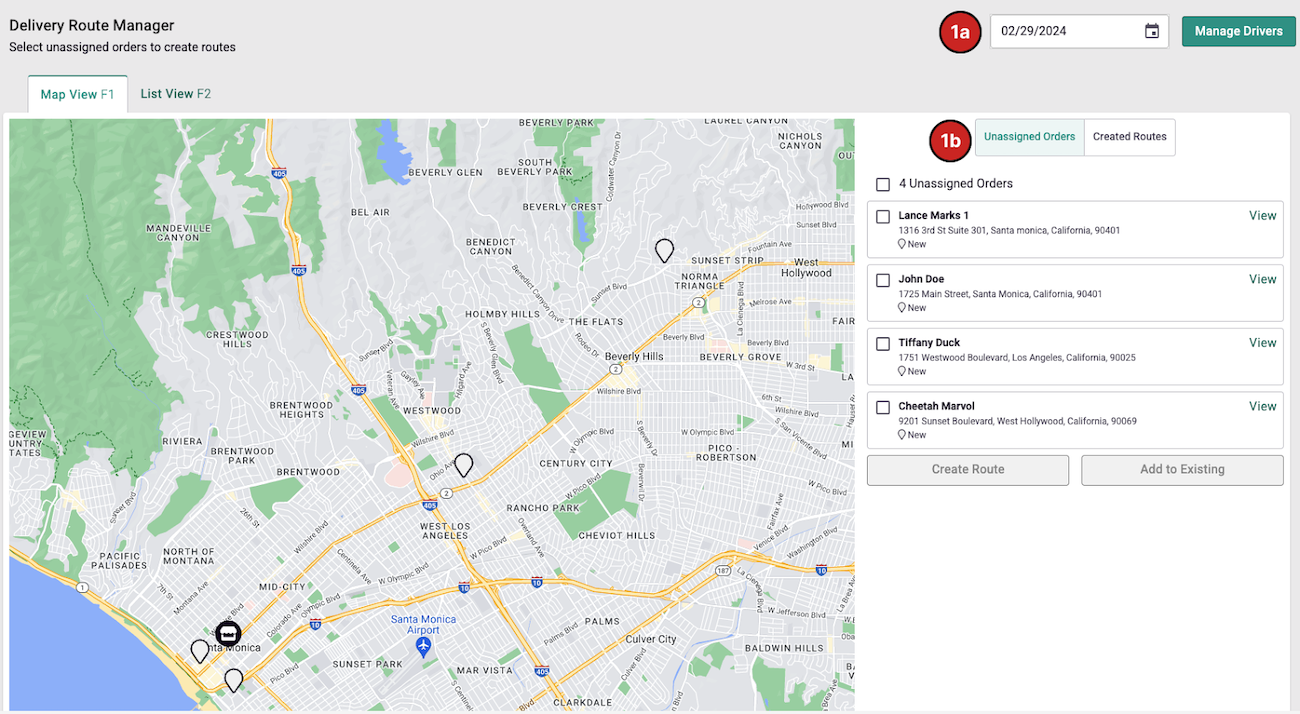This screenshot has width=1300, height=714.
Task: Click the Brentwood map label
Action: pos(309,472)
